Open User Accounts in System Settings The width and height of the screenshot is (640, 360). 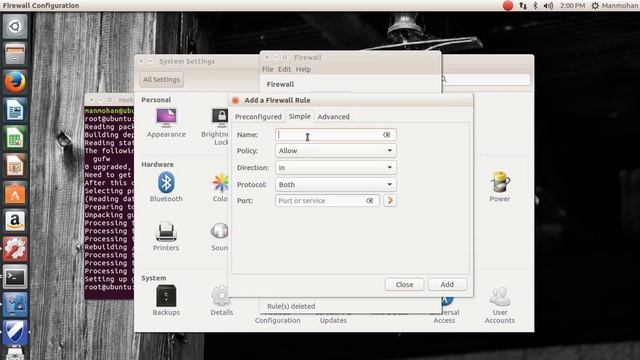tap(500, 304)
